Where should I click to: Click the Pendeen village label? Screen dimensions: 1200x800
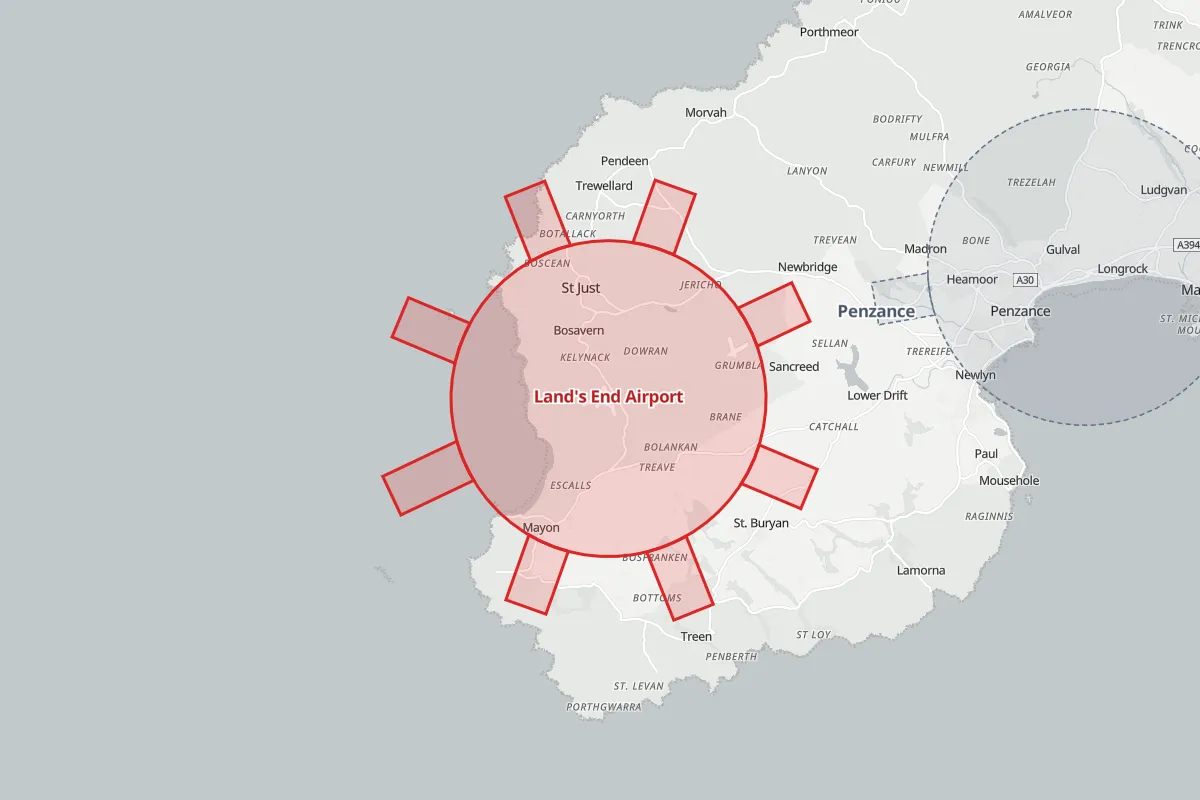pos(624,161)
